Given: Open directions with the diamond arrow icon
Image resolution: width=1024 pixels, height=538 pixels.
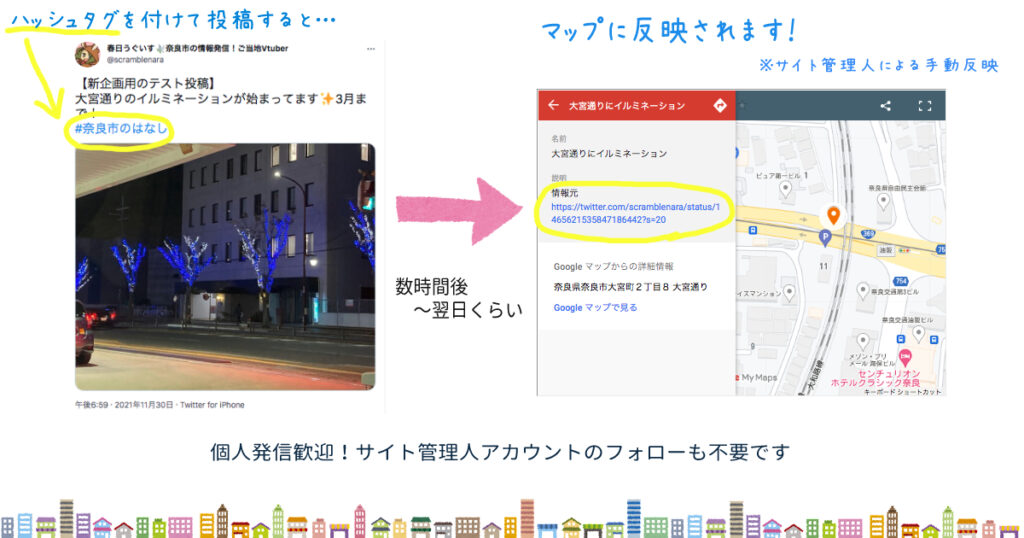Looking at the screenshot, I should tap(719, 105).
